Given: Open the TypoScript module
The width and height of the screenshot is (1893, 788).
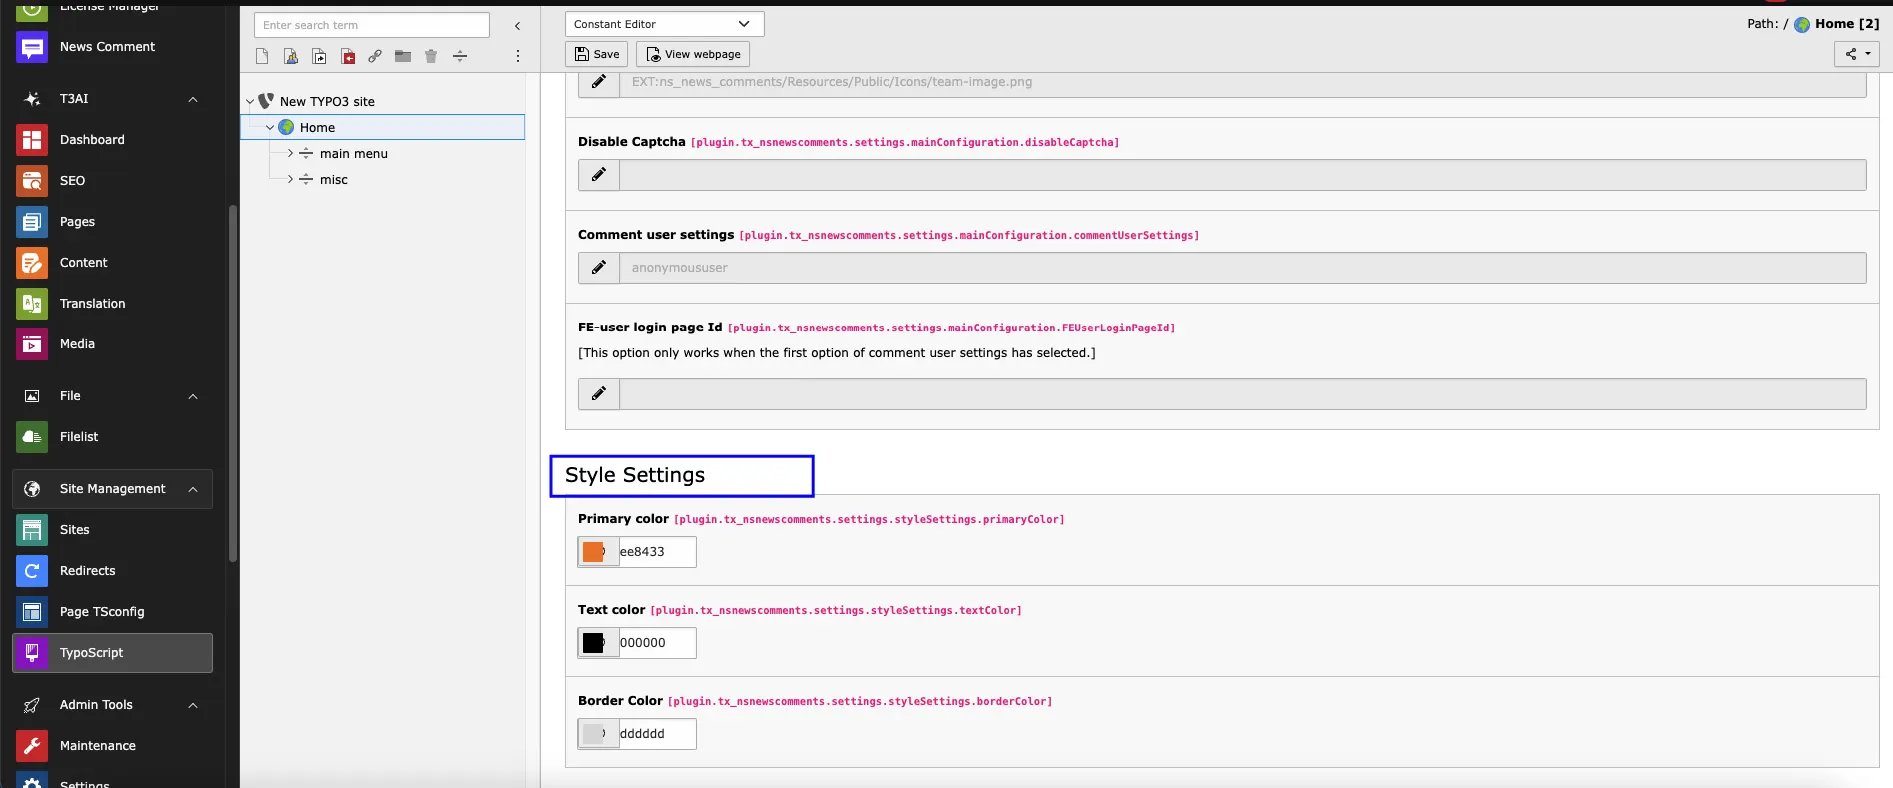Looking at the screenshot, I should 112,653.
